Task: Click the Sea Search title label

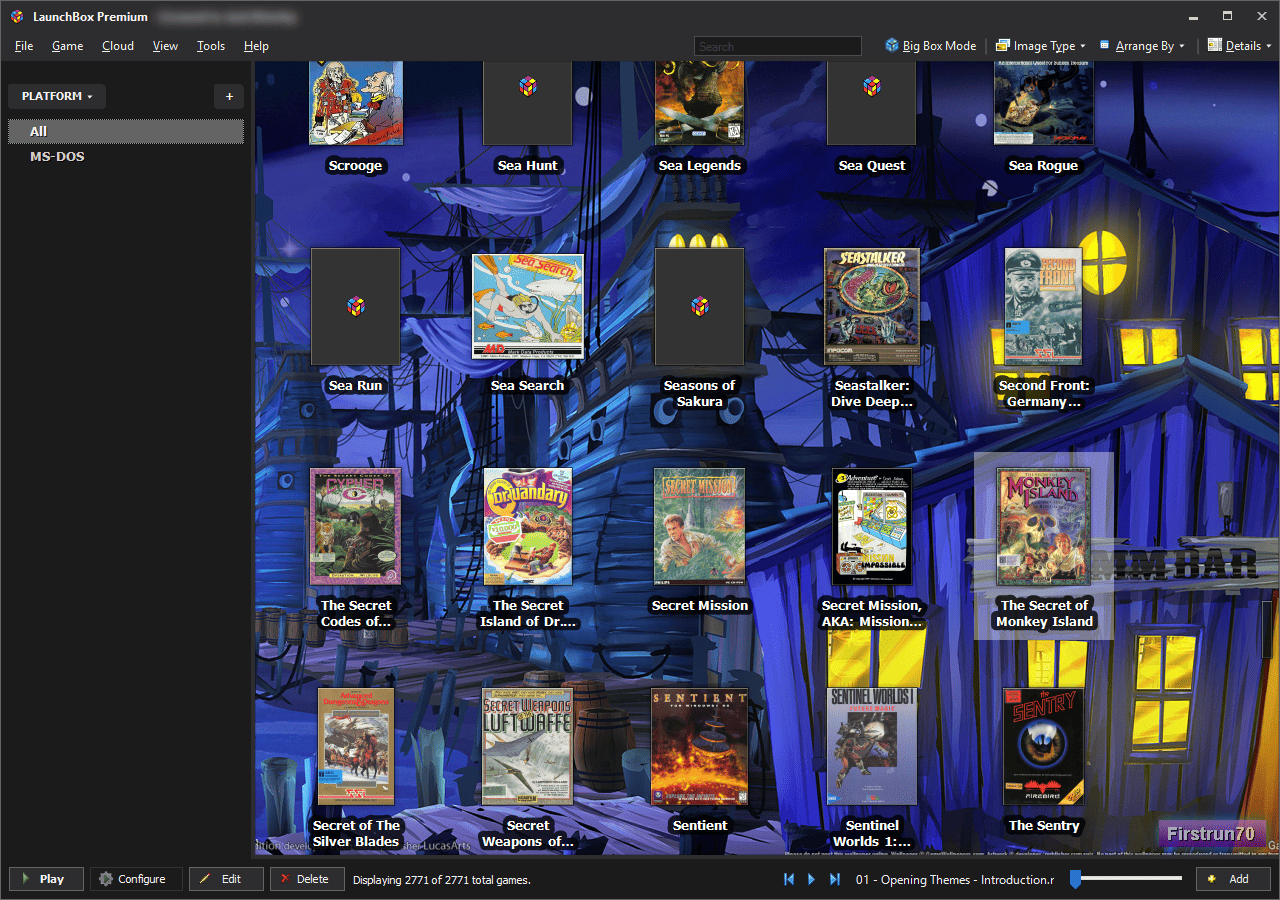Action: (x=528, y=386)
